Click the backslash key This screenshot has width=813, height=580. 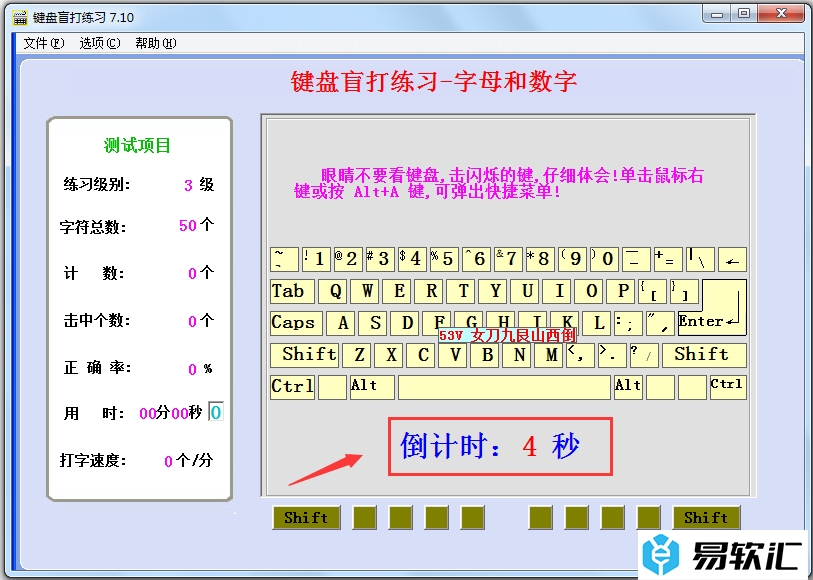point(700,260)
